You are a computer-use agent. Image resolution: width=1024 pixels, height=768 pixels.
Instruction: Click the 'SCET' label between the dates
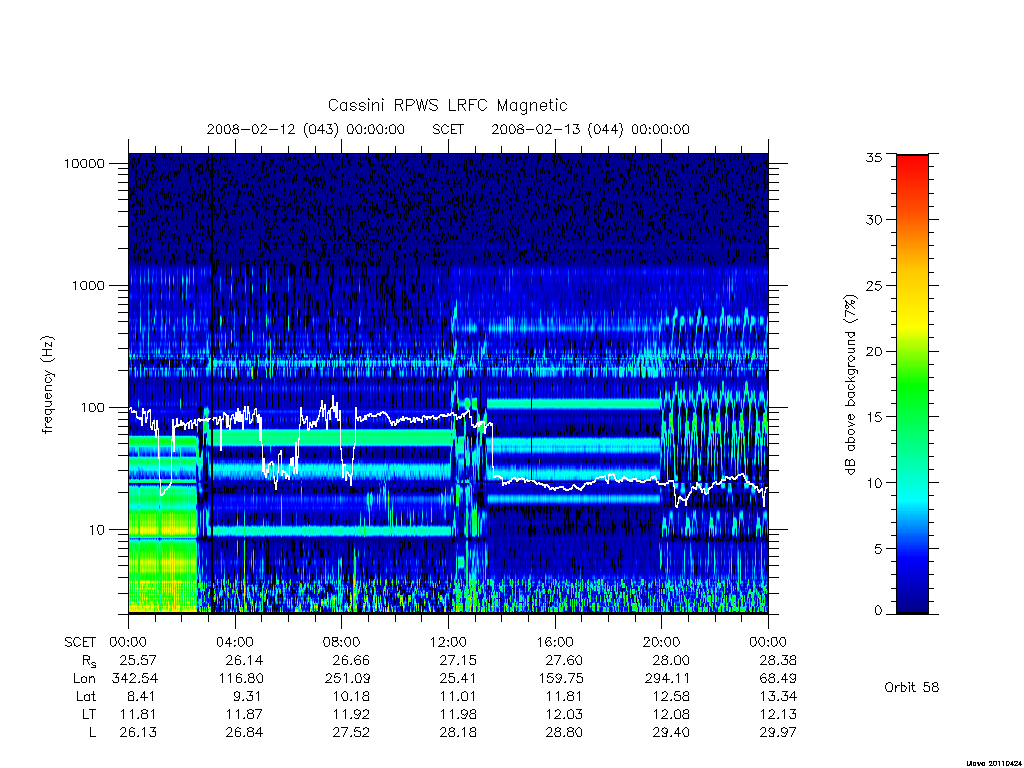(x=448, y=129)
